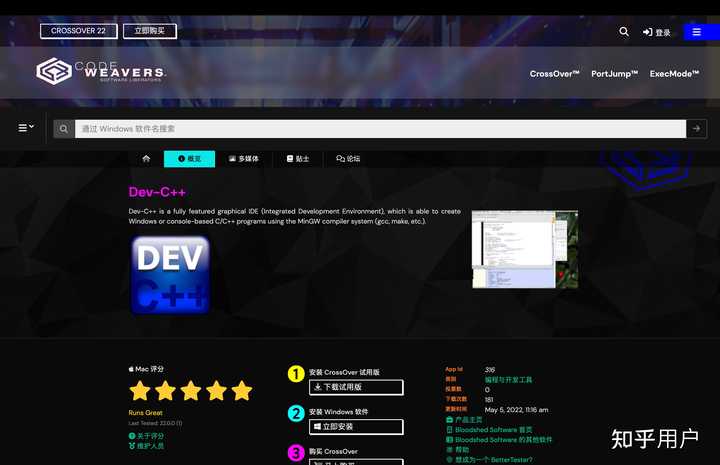Viewport: 720px width, 465px height.
Task: Open the CrossOver™ nav menu
Action: 554,74
